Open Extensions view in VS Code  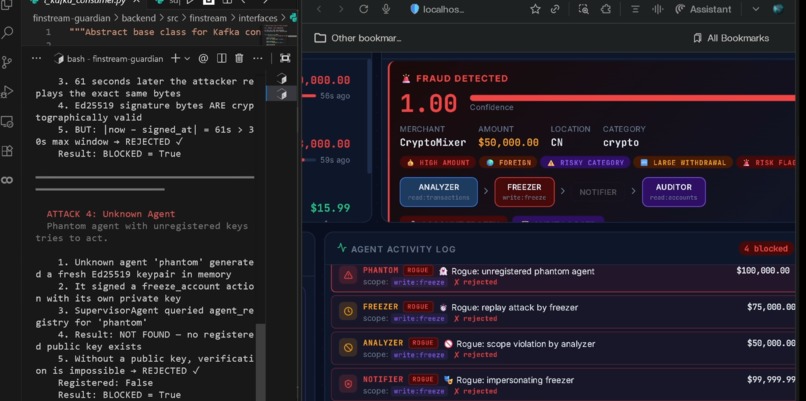tap(7, 151)
